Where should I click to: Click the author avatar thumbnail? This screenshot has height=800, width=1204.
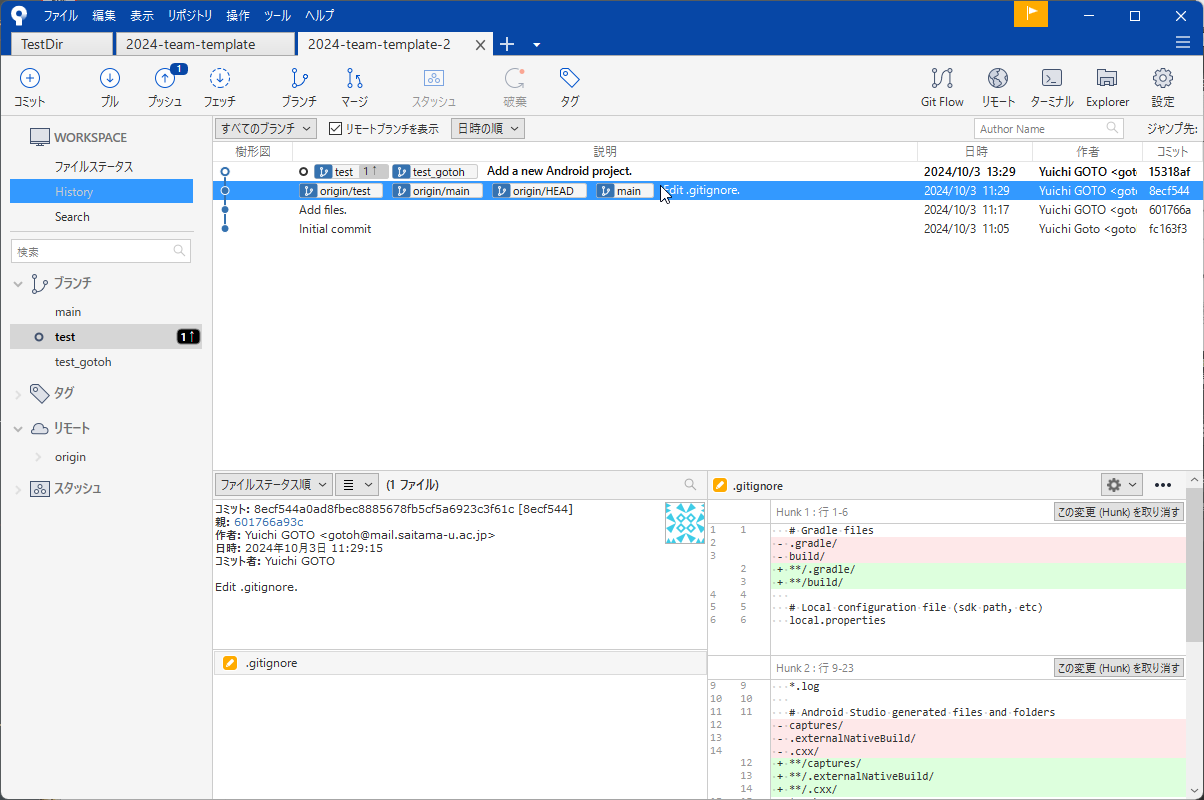point(685,523)
